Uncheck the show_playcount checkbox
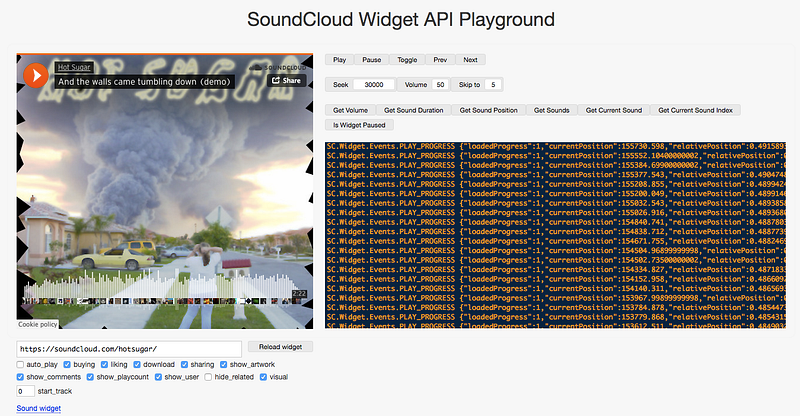The width and height of the screenshot is (800, 416). (x=90, y=377)
